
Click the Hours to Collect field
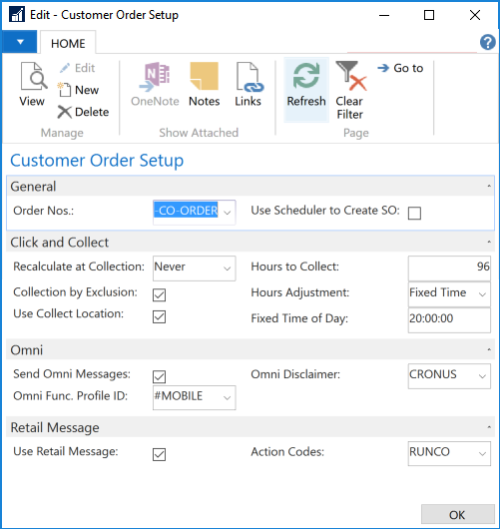click(x=449, y=268)
